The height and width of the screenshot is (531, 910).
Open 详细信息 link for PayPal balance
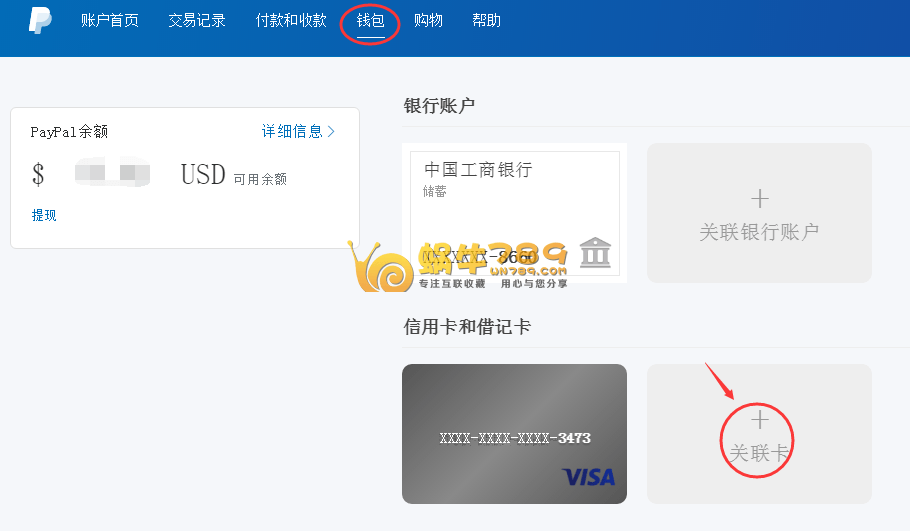point(292,131)
